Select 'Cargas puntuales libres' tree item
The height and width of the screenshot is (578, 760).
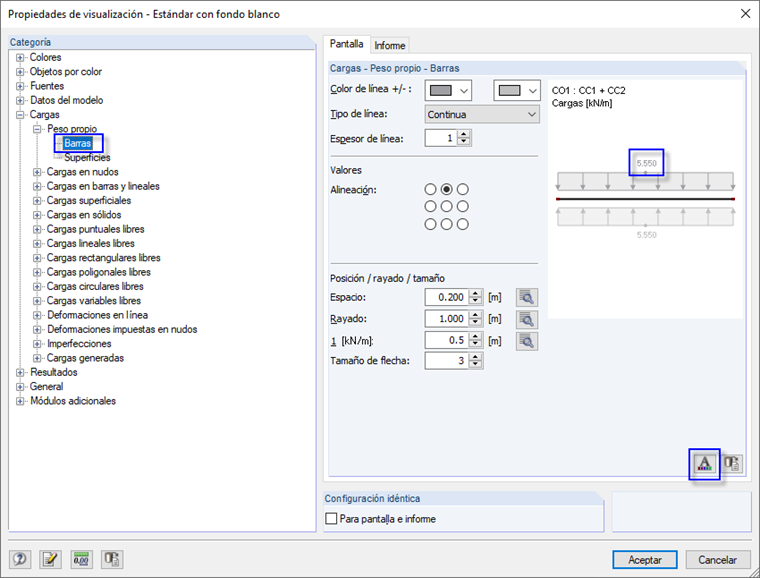95,229
